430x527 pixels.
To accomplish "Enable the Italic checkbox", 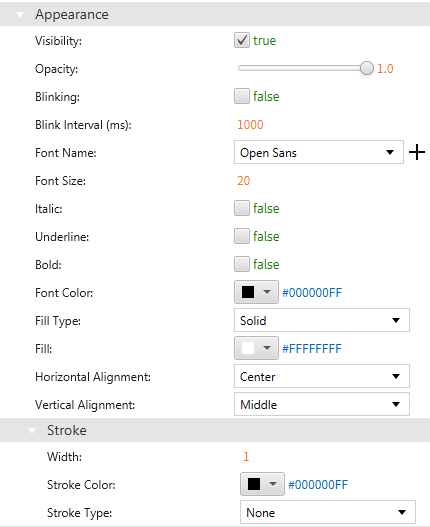I will point(242,208).
